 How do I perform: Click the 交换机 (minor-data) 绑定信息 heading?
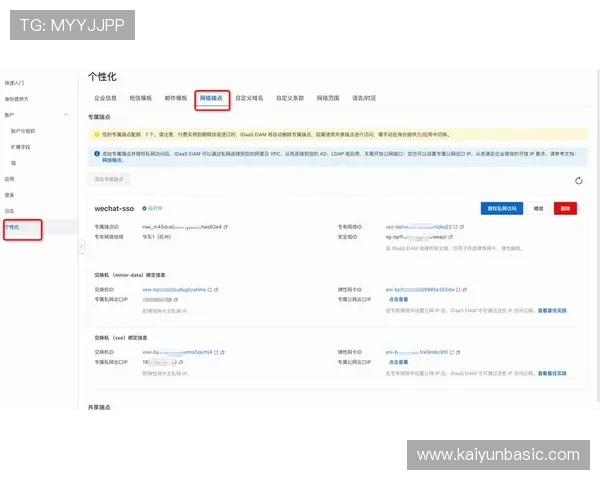pos(130,275)
